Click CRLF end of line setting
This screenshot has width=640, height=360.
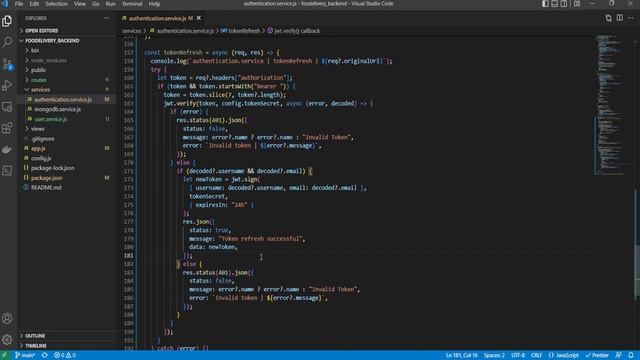point(536,355)
